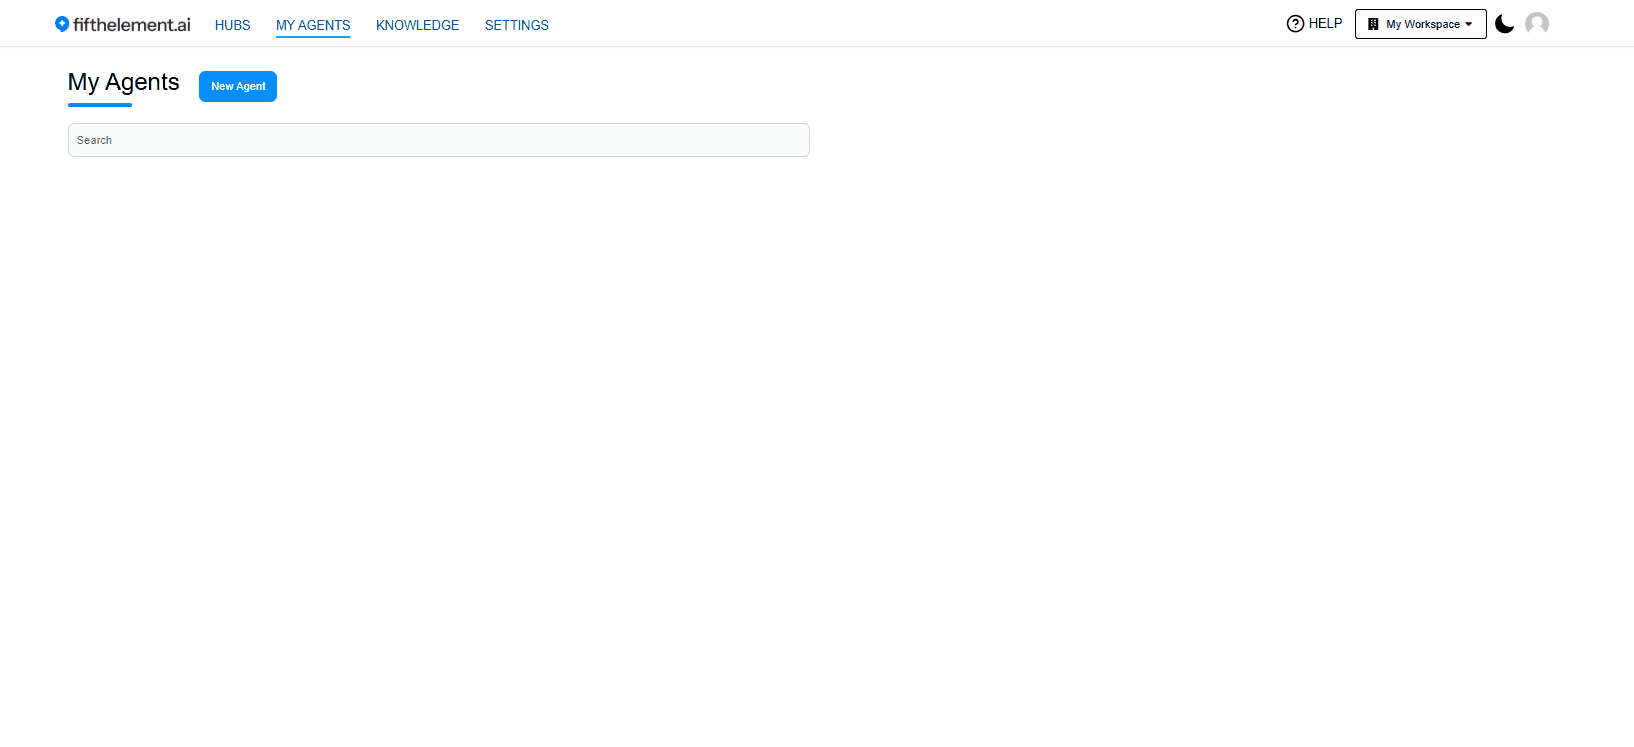The image size is (1634, 747).
Task: Click the question mark help icon
Action: (x=1295, y=24)
